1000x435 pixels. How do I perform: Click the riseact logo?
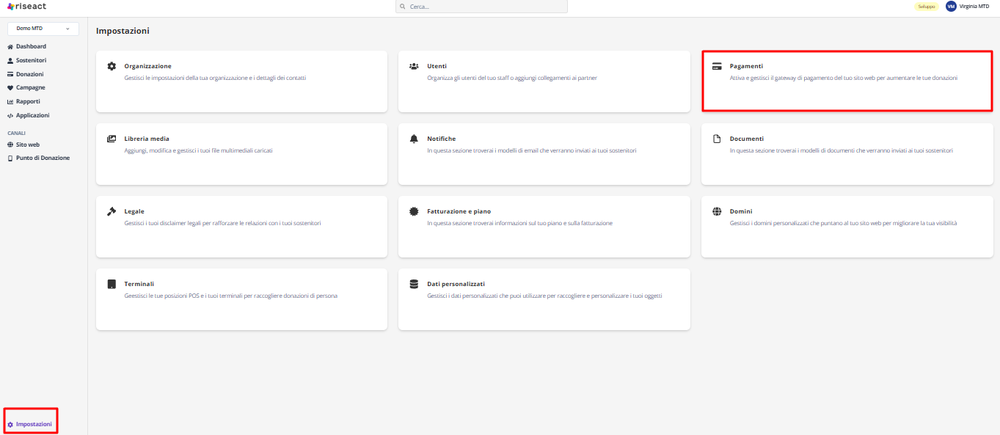click(26, 6)
